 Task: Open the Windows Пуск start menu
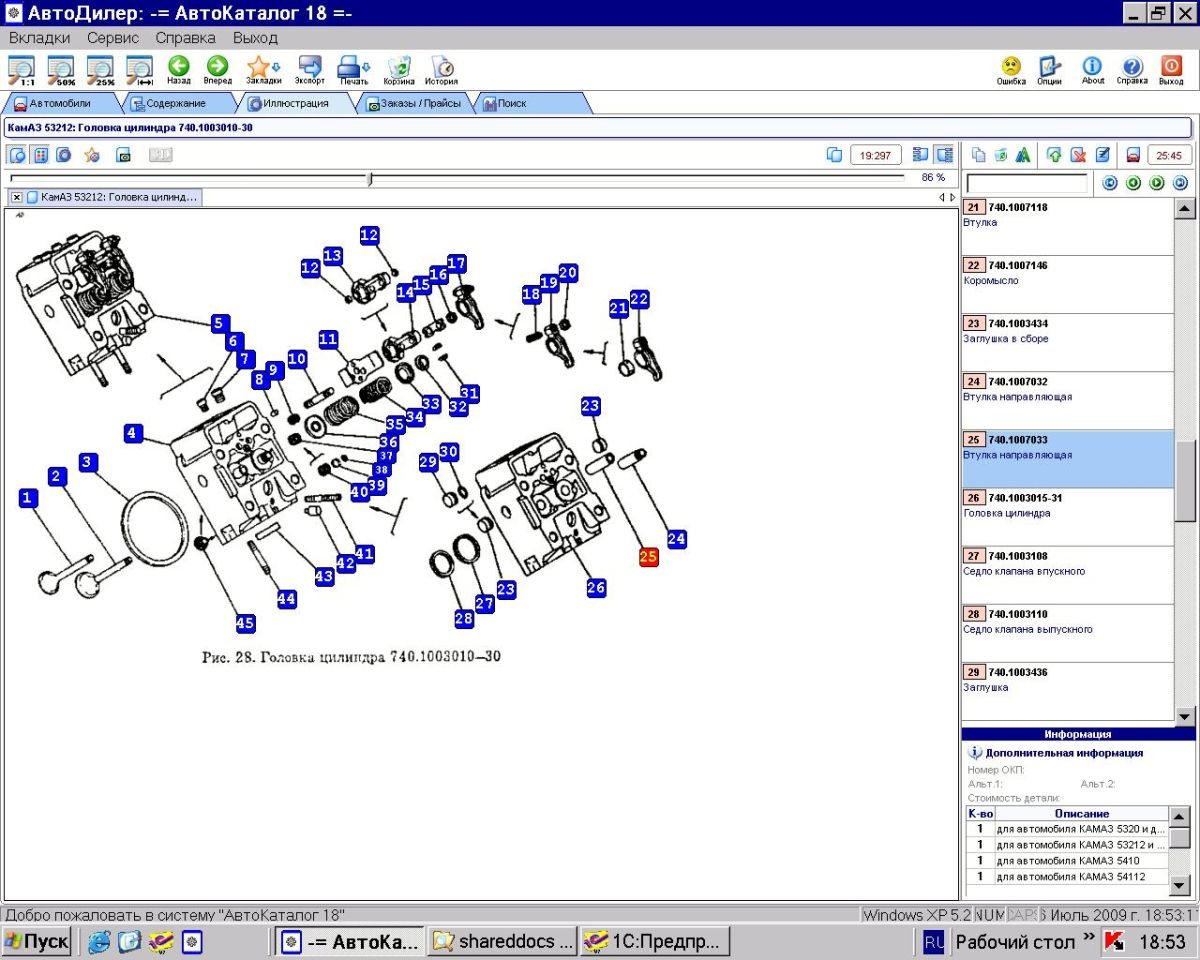(37, 941)
